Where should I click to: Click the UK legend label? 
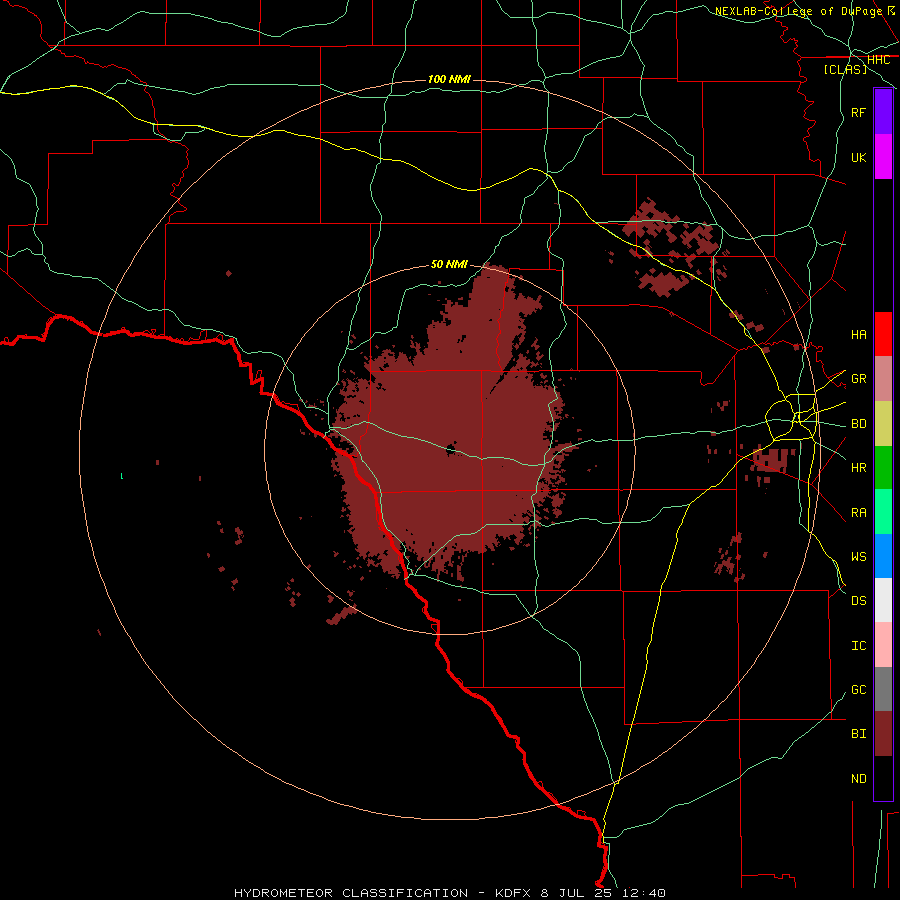pyautogui.click(x=858, y=158)
